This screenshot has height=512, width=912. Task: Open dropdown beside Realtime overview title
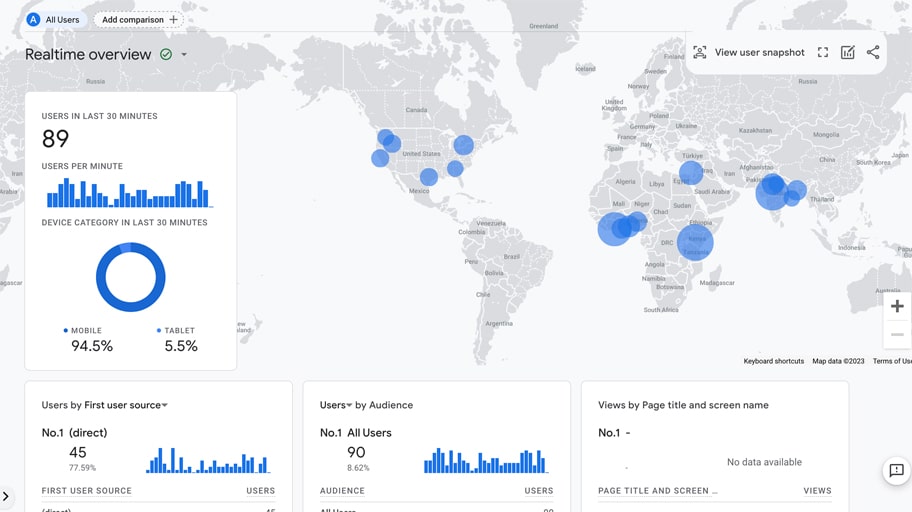(x=184, y=55)
